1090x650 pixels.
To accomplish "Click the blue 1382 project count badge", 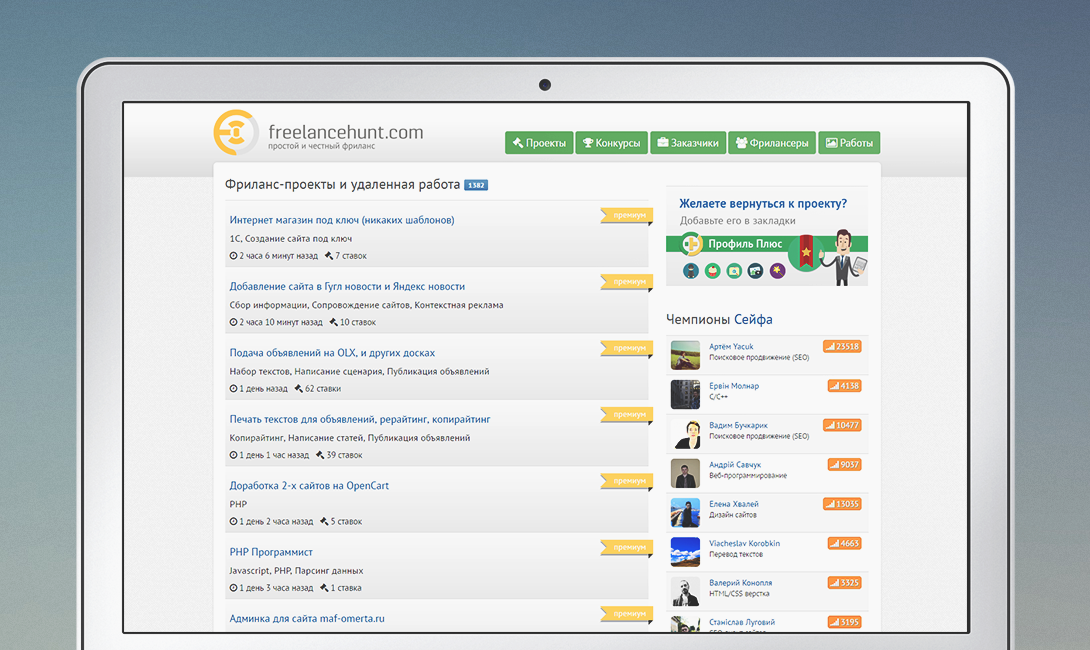I will pos(476,185).
